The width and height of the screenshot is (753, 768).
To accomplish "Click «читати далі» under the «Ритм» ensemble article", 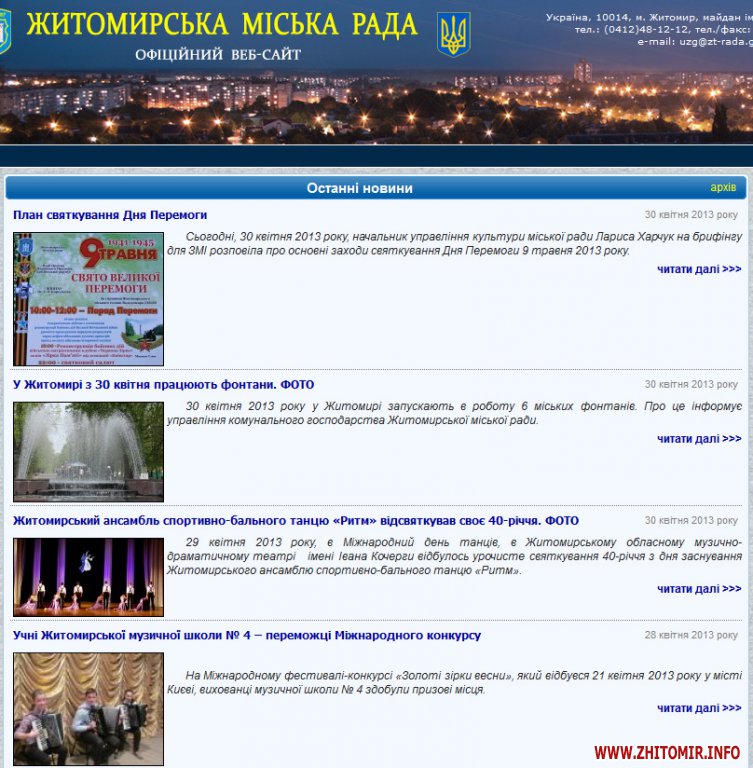I will (699, 589).
